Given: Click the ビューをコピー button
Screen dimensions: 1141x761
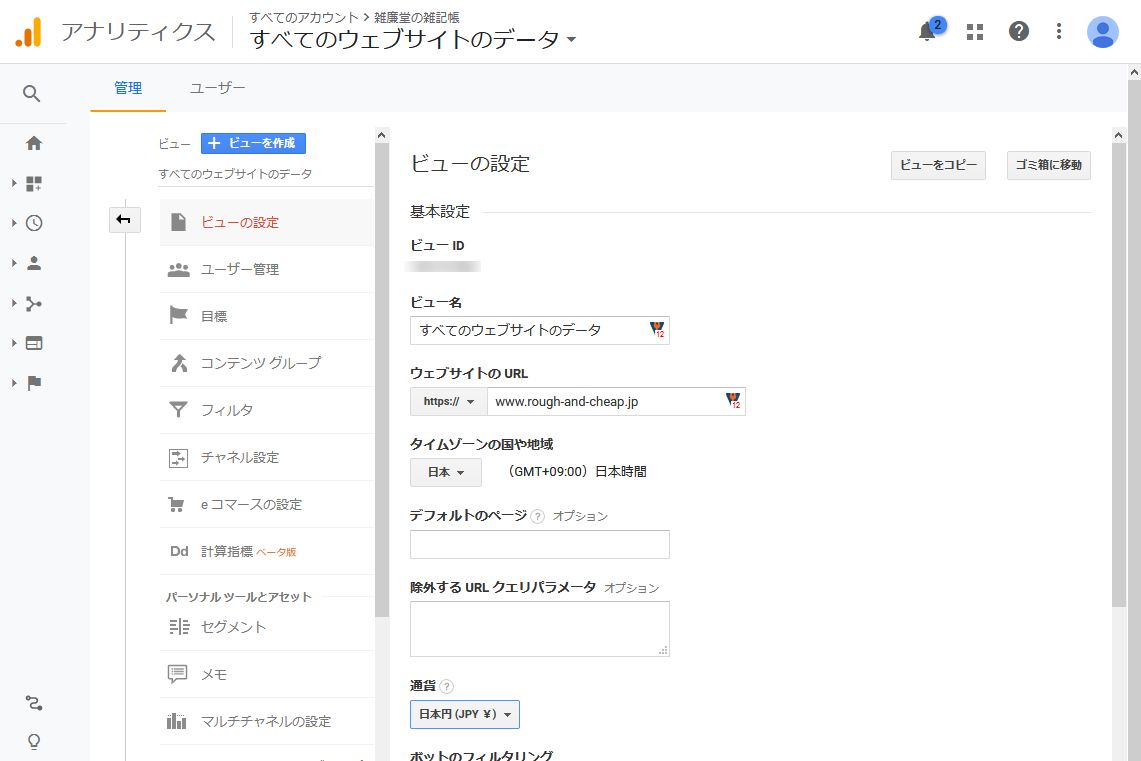Looking at the screenshot, I should tap(938, 165).
